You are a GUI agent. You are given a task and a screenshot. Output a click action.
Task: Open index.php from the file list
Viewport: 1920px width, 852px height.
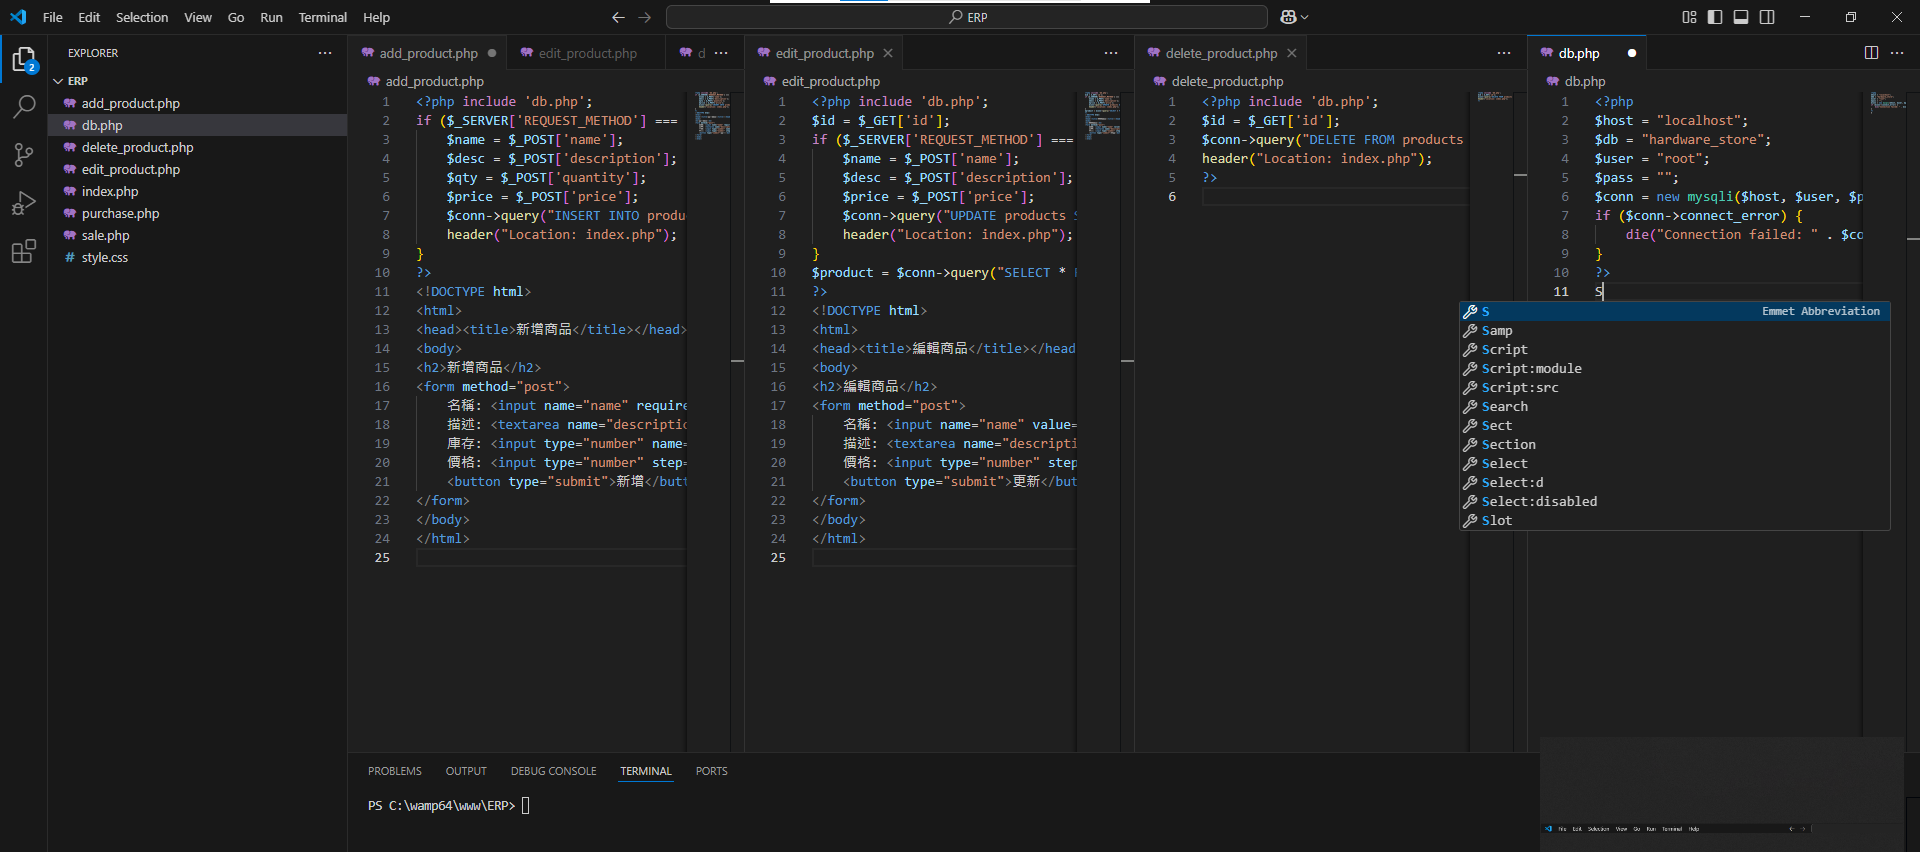point(110,191)
